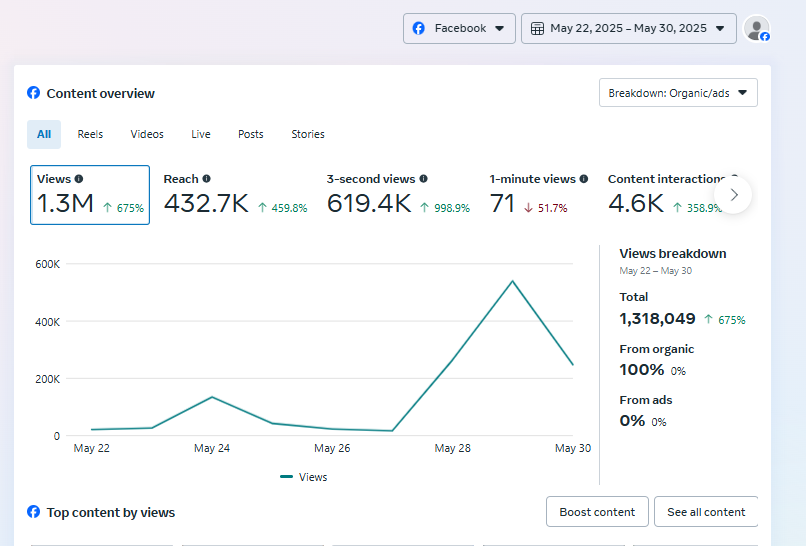Select the Stories tab
806x546 pixels.
coord(308,134)
